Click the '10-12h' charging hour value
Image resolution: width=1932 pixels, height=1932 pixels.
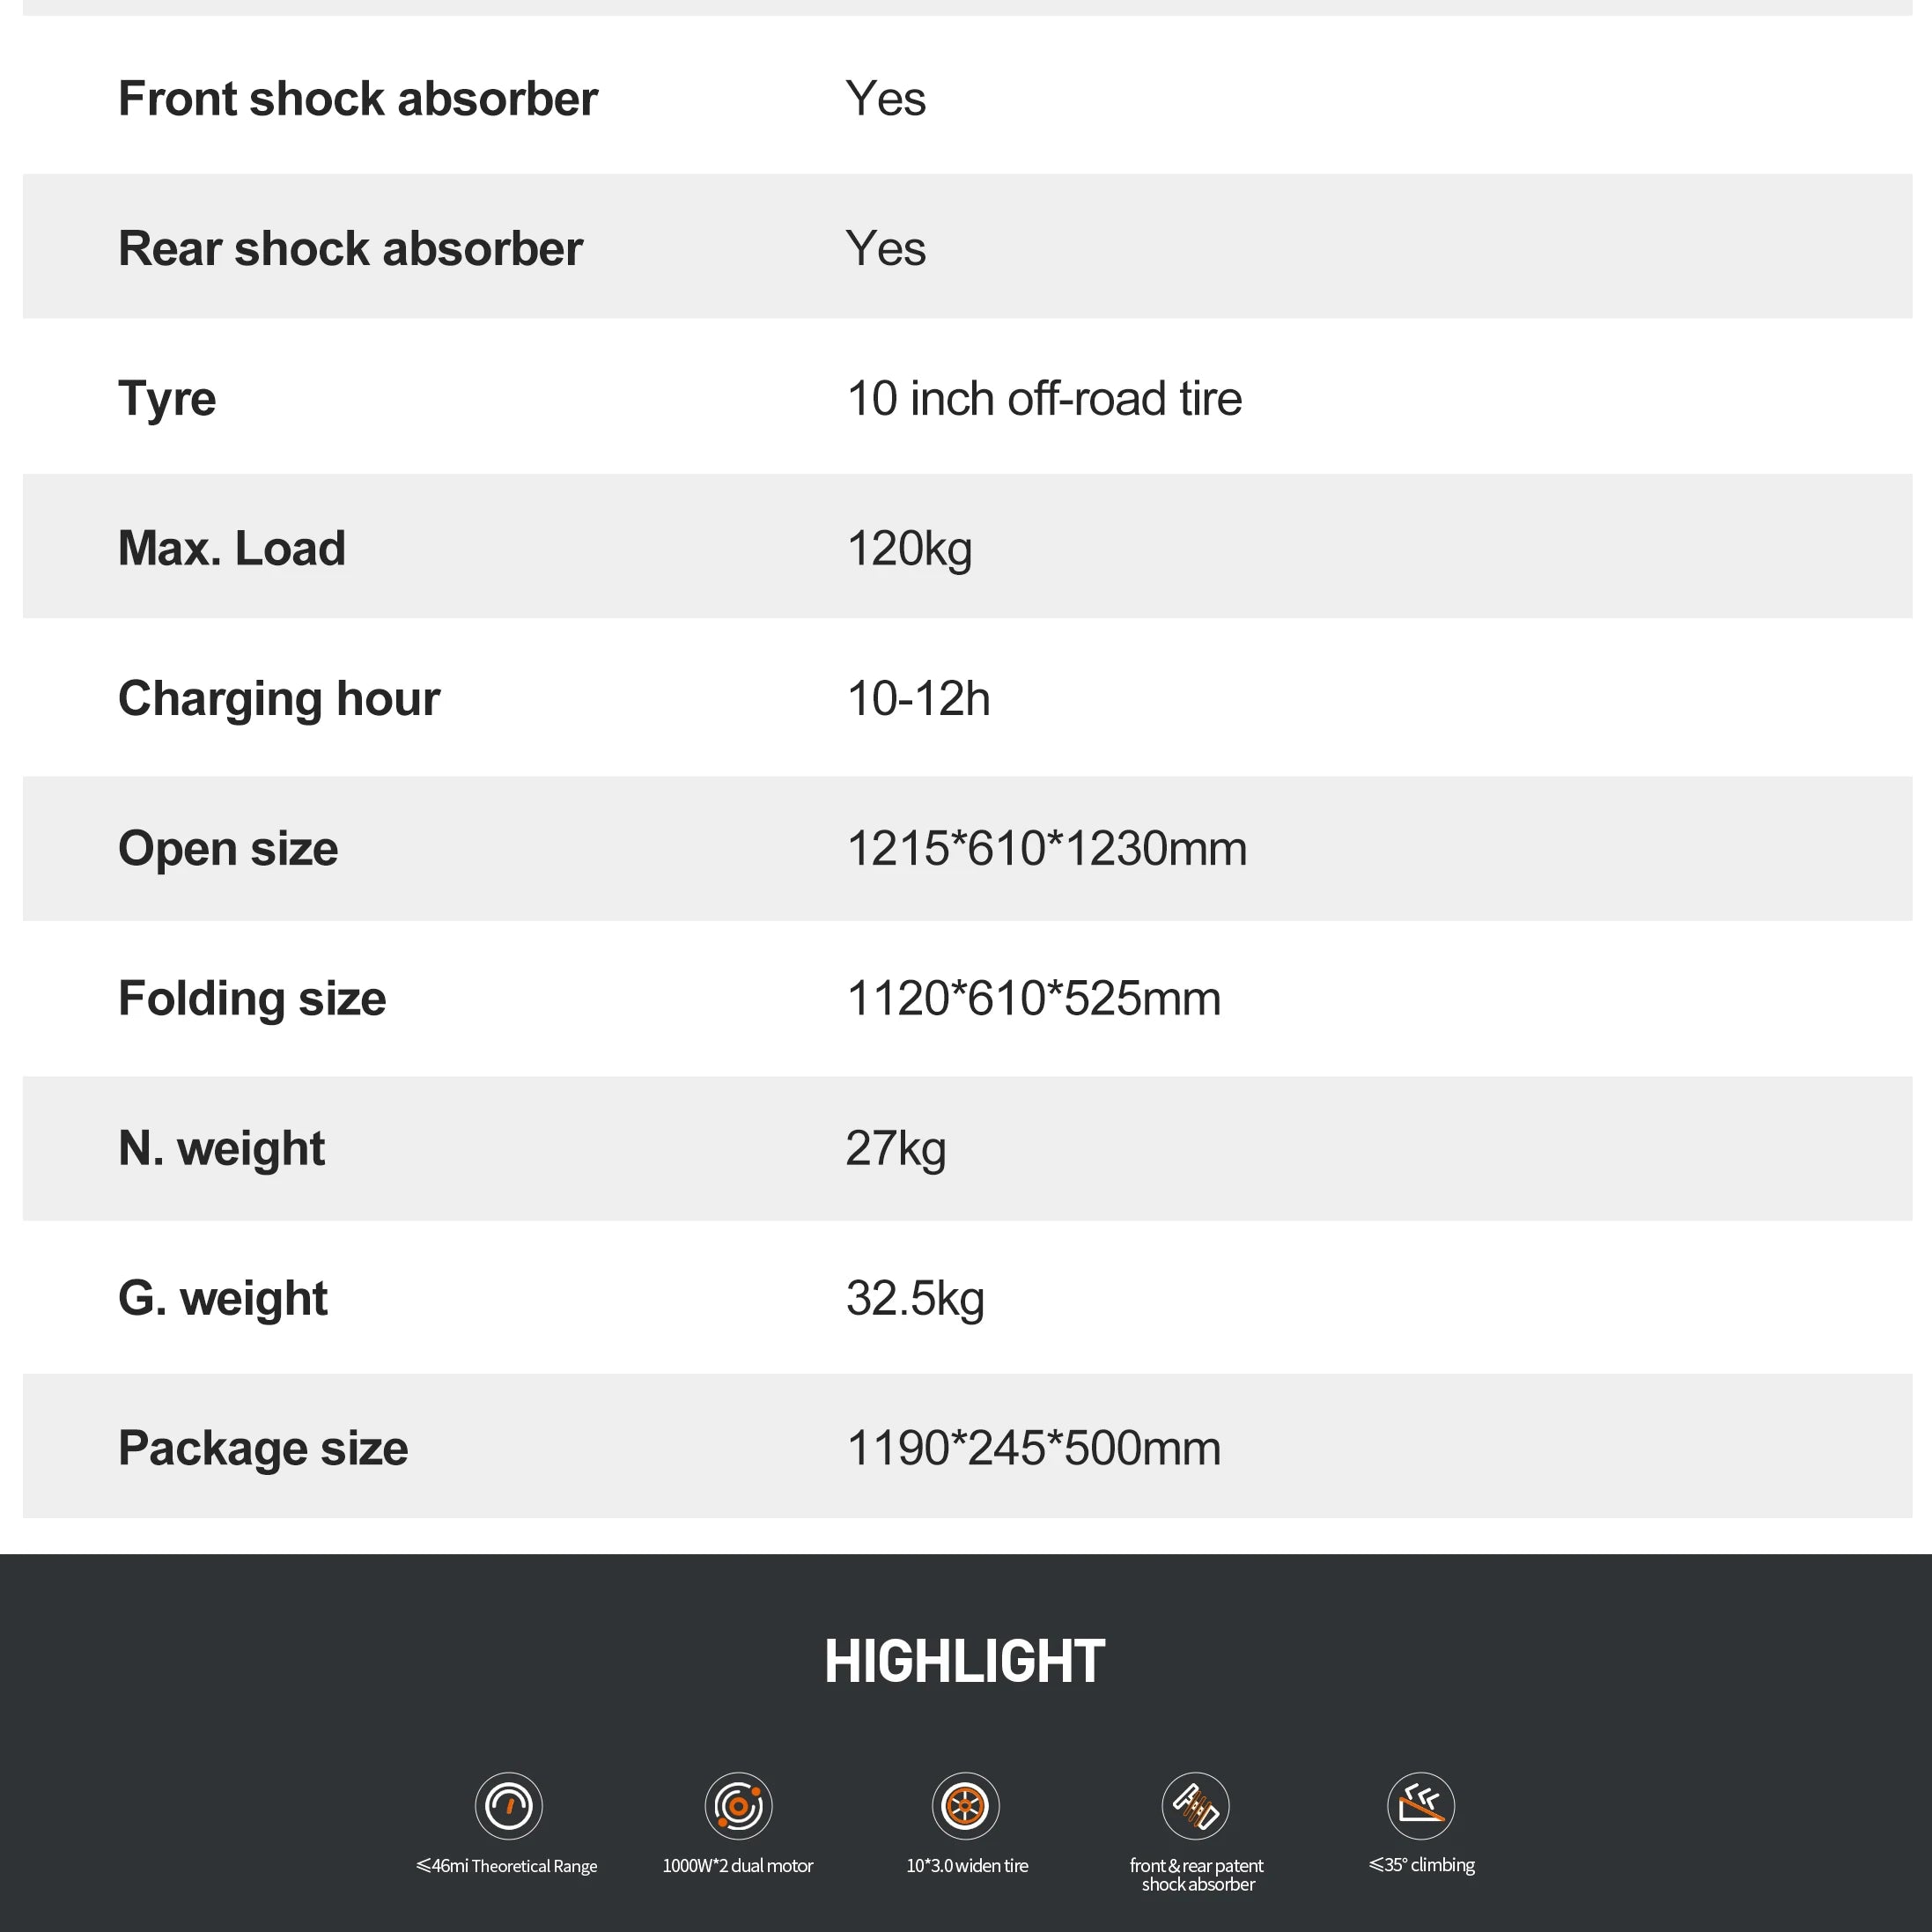[918, 699]
